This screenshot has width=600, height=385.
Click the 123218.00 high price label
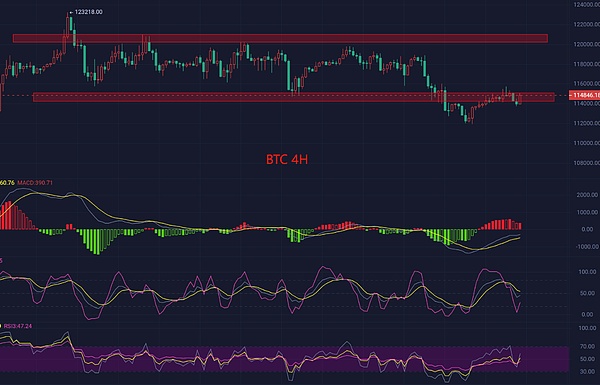[88, 12]
